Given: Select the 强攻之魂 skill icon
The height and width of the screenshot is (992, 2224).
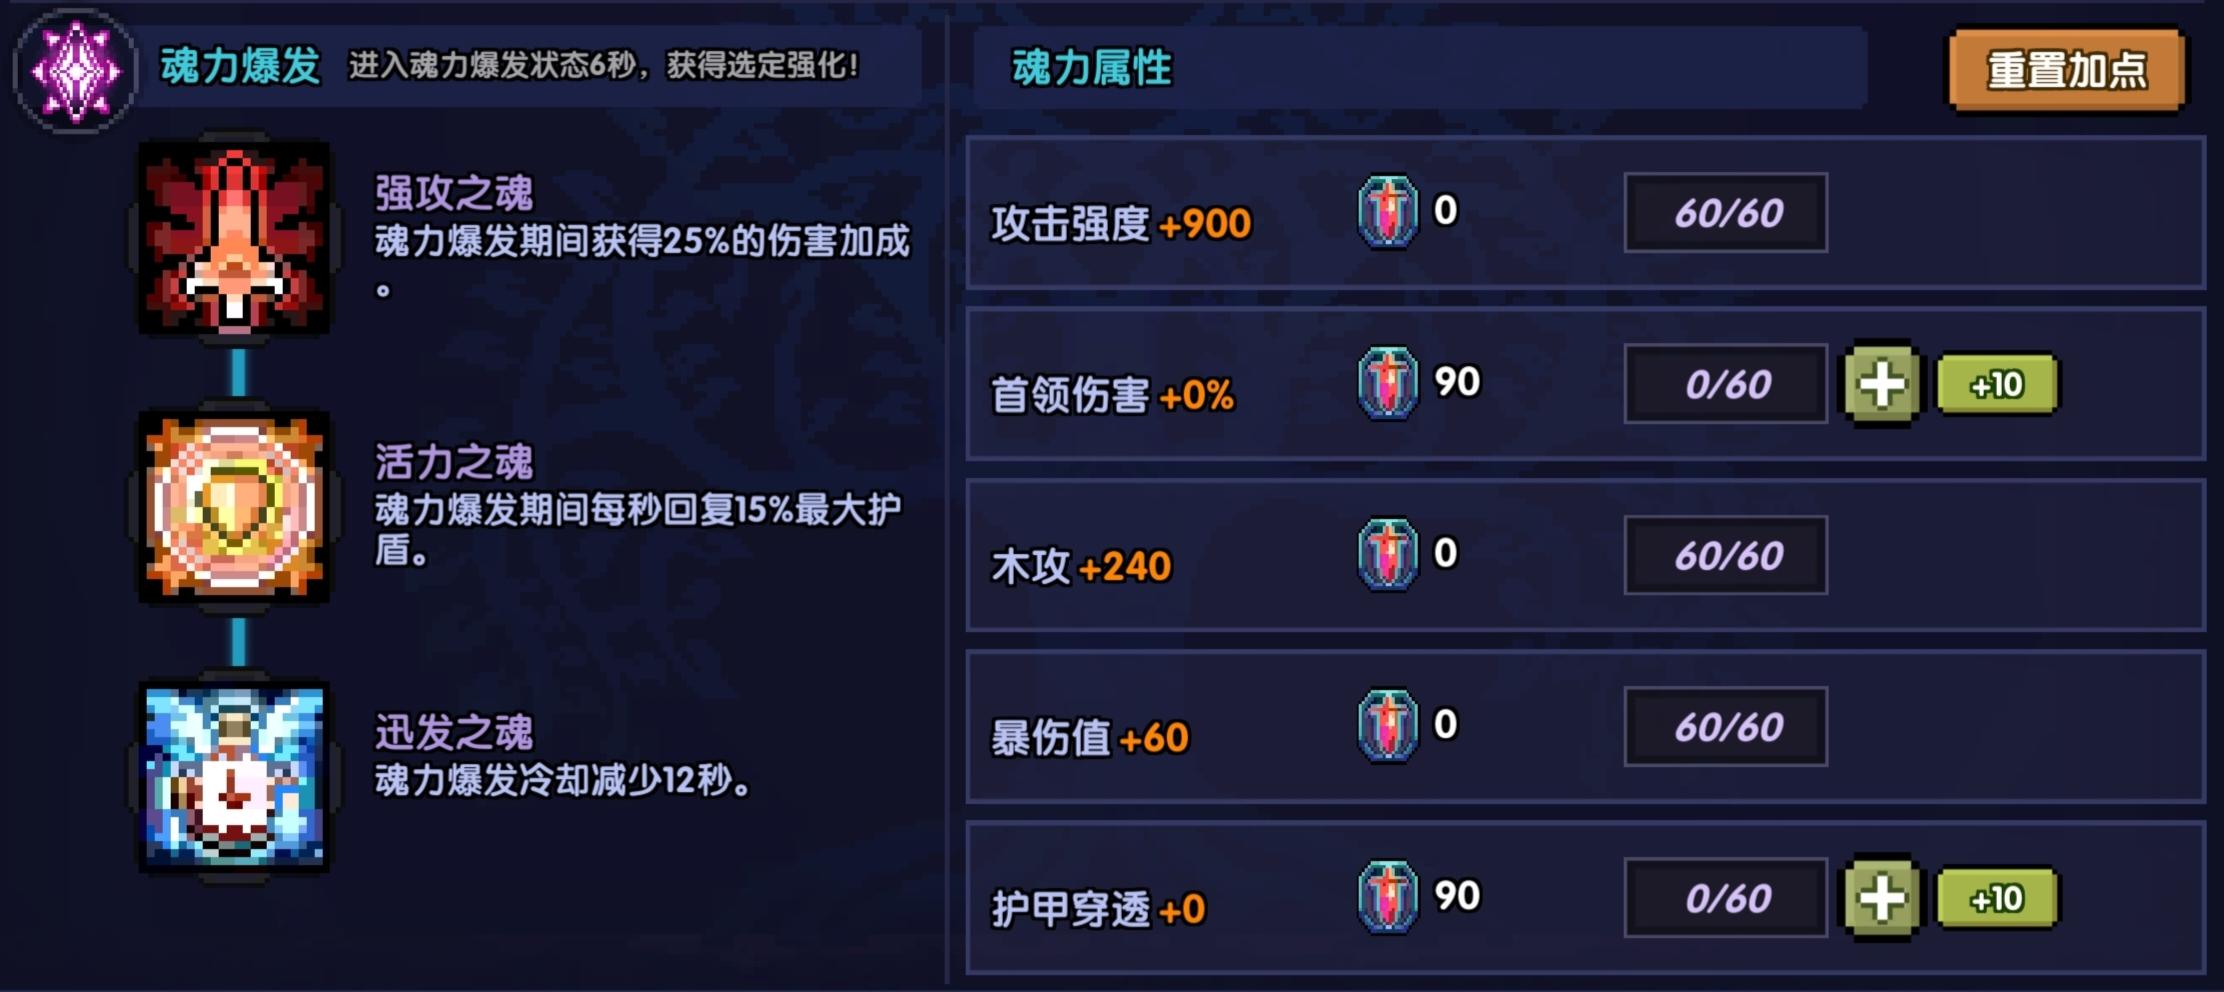Looking at the screenshot, I should click(x=234, y=238).
